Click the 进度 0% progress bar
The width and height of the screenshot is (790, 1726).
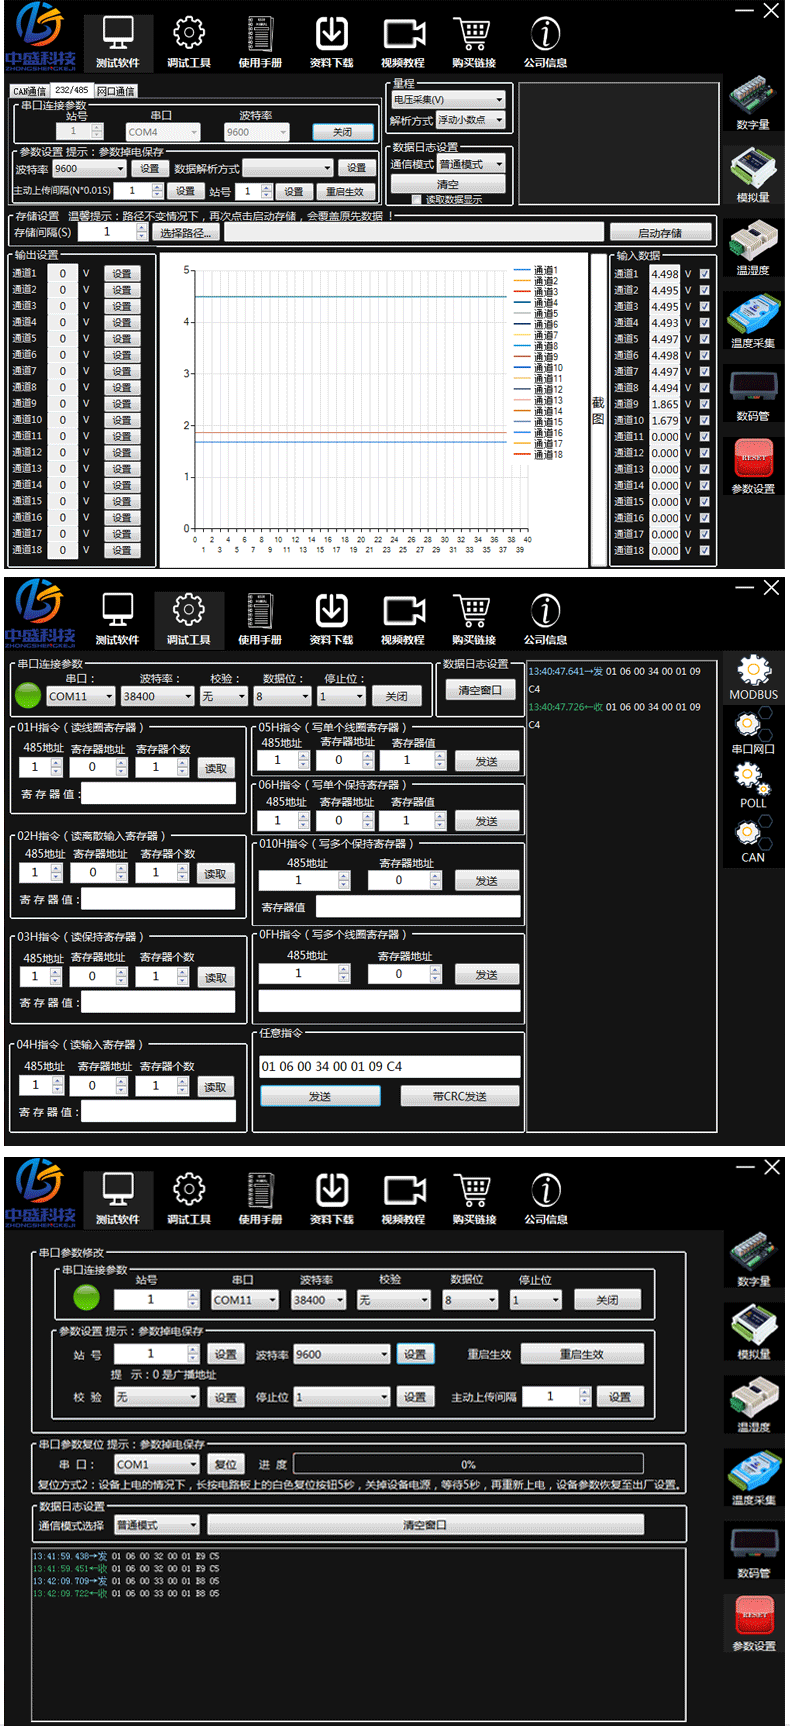467,1464
